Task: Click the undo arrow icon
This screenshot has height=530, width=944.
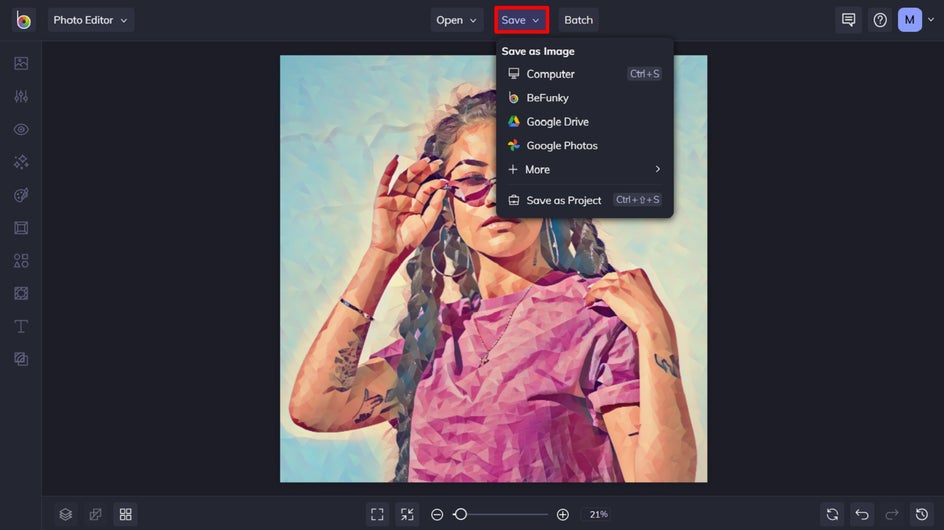Action: [862, 514]
